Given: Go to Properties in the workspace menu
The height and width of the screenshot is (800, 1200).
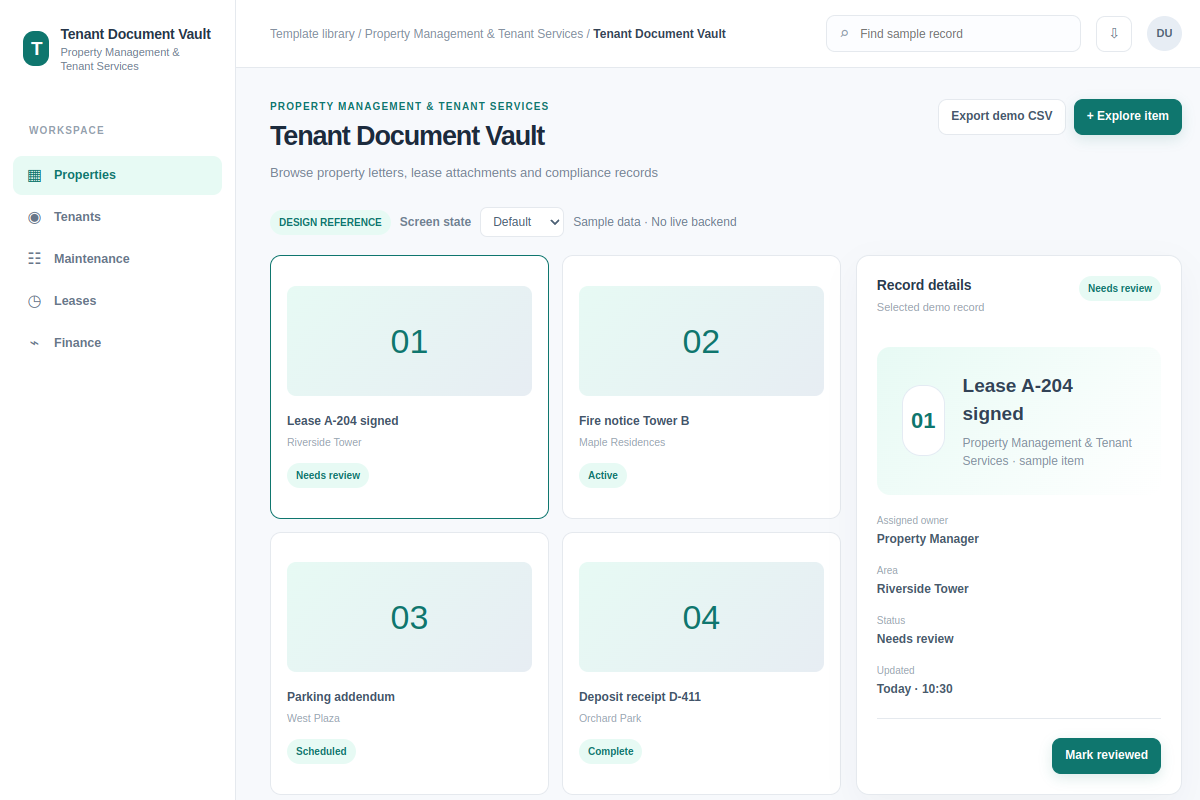Looking at the screenshot, I should click(117, 175).
